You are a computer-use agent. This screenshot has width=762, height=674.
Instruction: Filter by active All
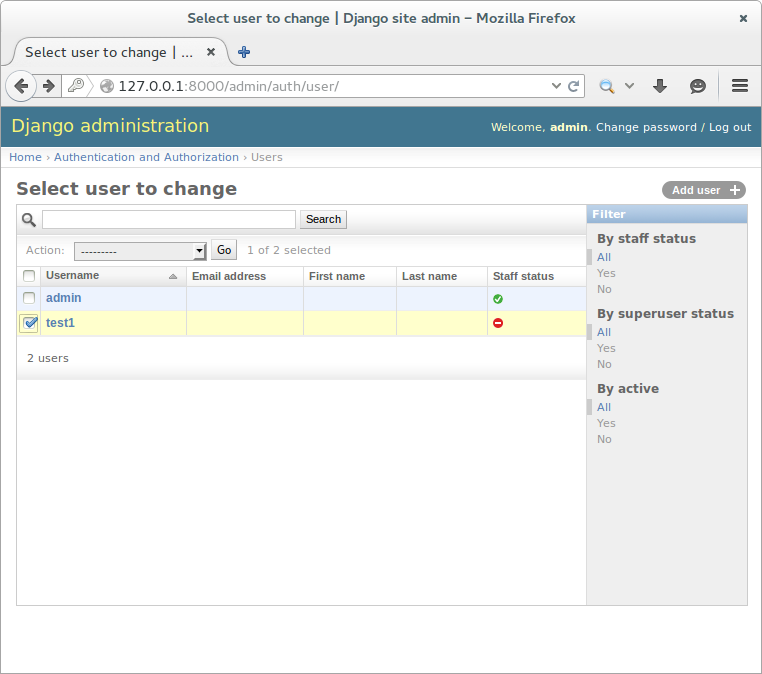coord(604,407)
